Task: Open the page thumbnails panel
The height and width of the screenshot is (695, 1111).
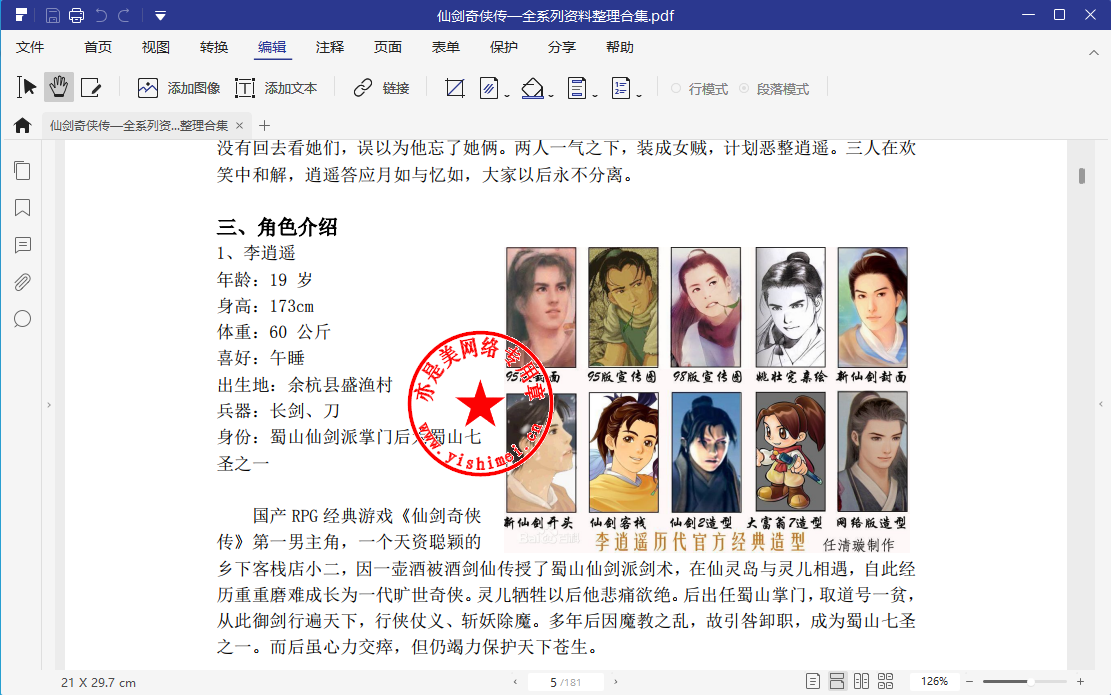Action: [23, 171]
